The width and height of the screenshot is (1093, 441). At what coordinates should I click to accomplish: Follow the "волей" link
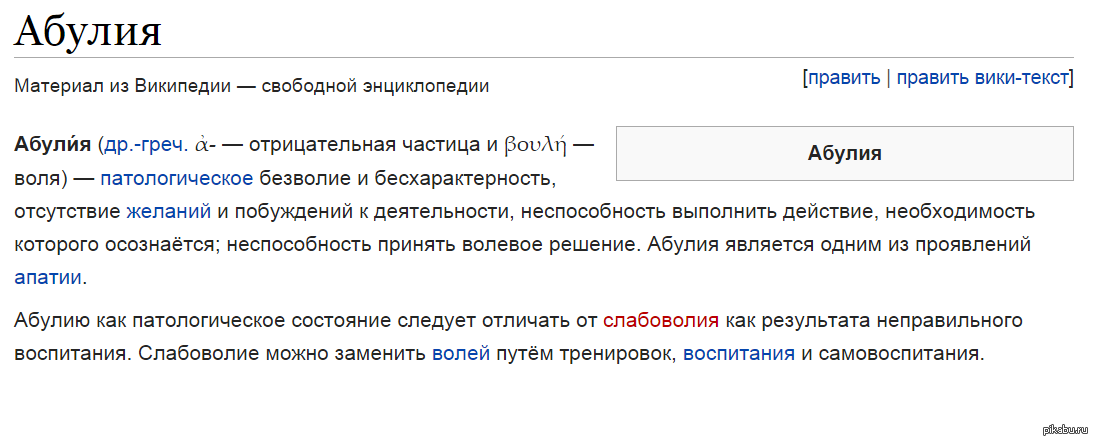point(461,353)
